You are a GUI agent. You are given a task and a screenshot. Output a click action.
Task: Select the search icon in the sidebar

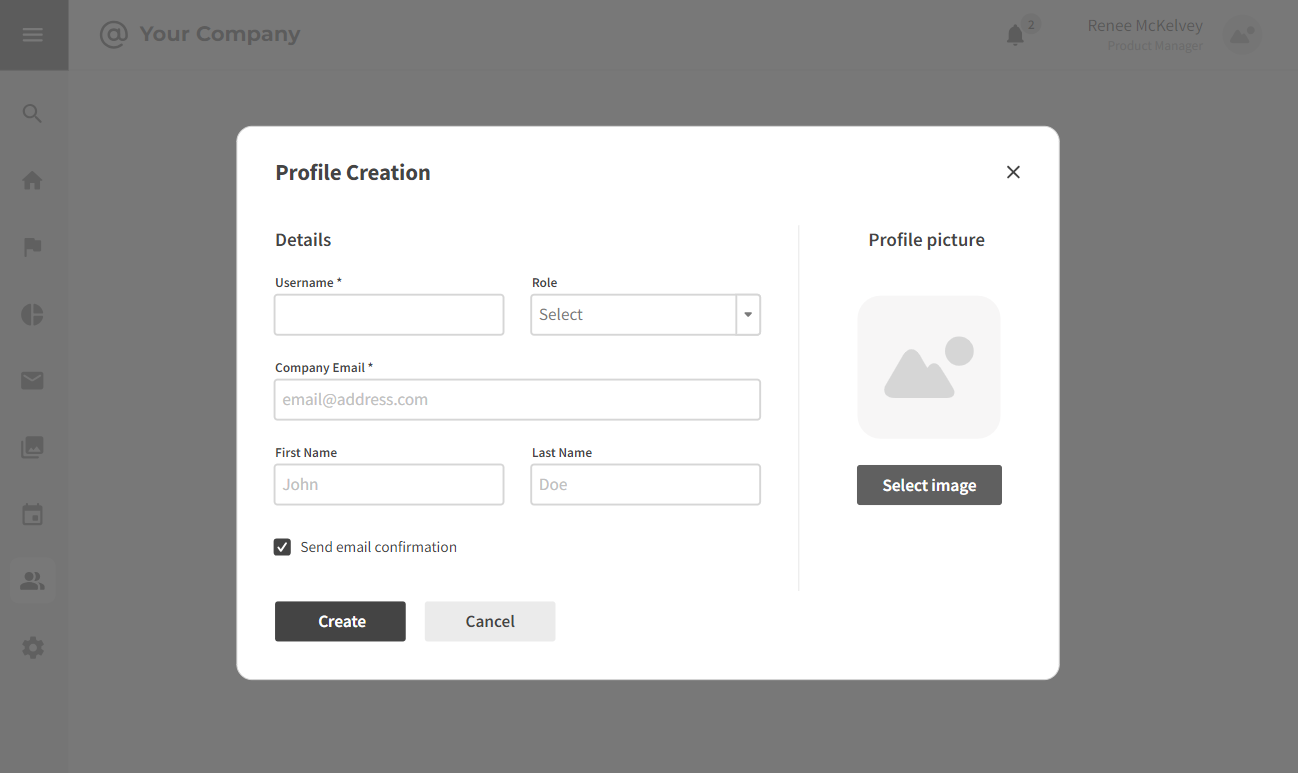coord(32,113)
